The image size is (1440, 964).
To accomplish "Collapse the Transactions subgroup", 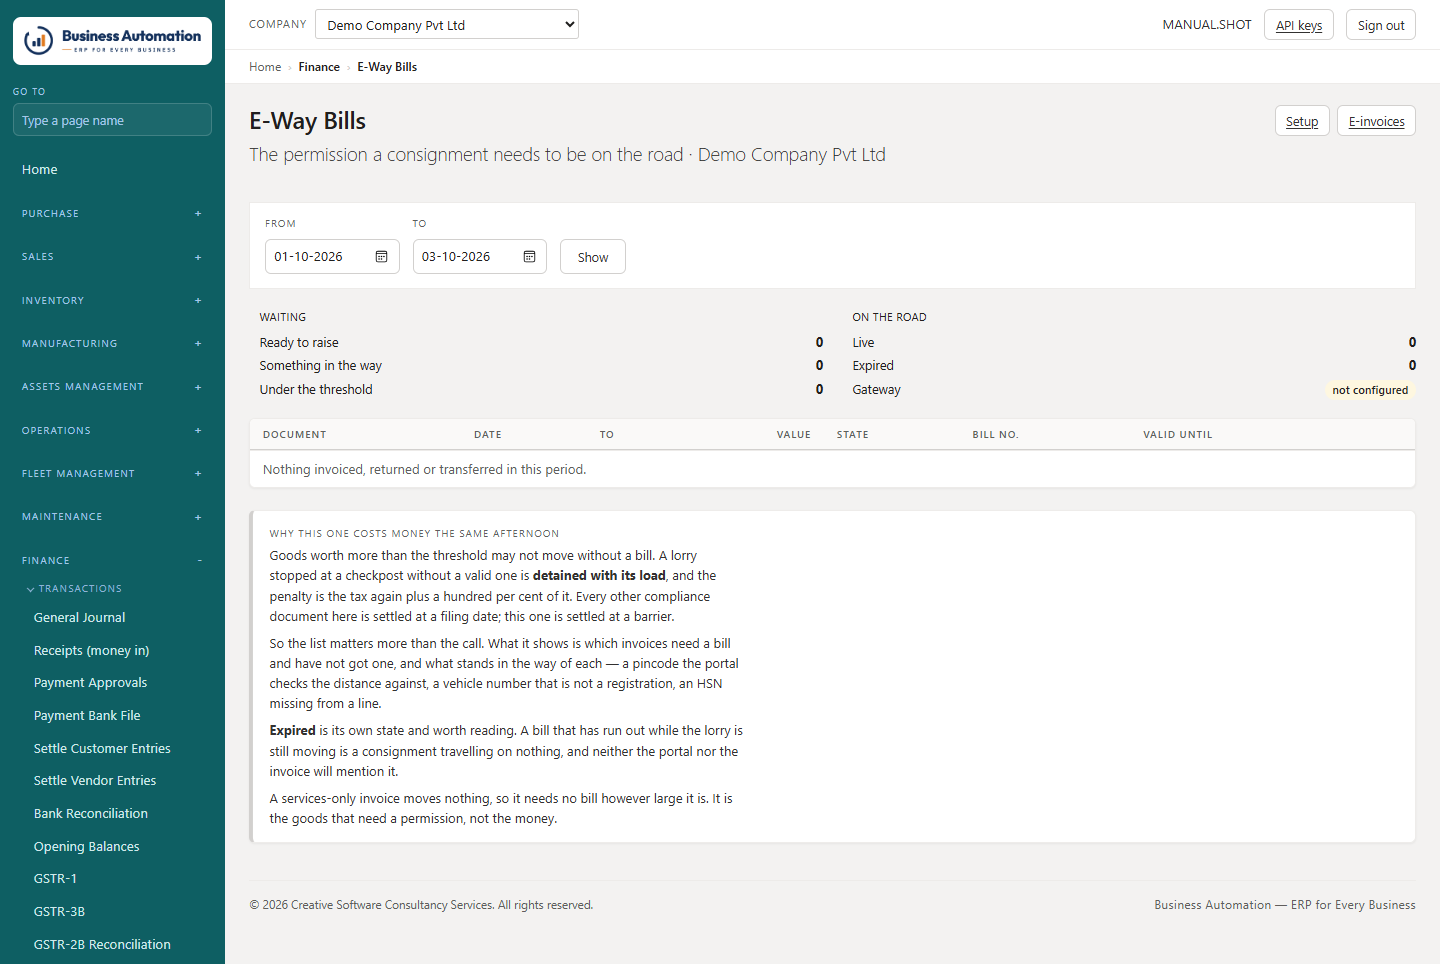I will tap(74, 589).
